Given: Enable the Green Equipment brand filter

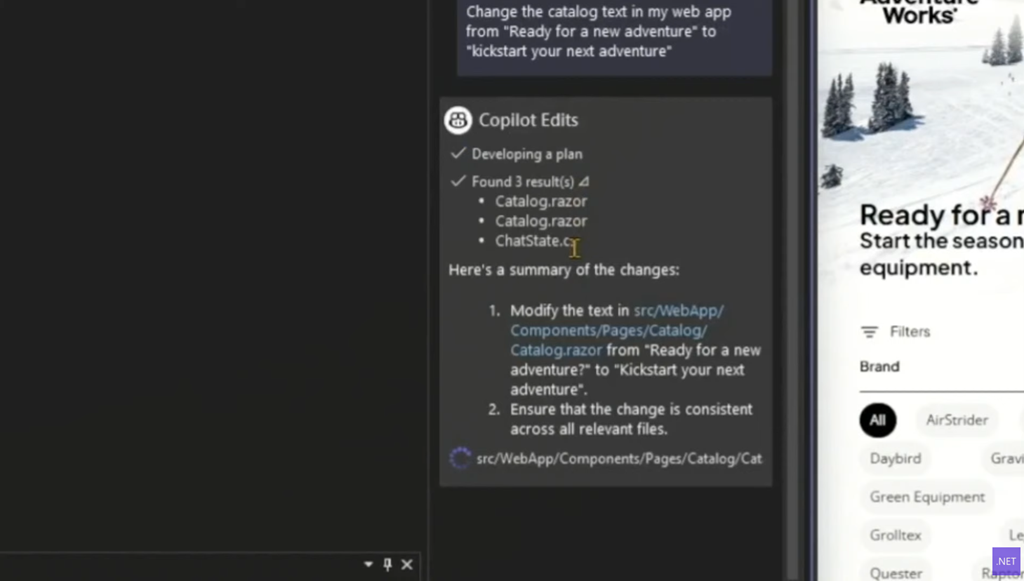Looking at the screenshot, I should tap(927, 497).
